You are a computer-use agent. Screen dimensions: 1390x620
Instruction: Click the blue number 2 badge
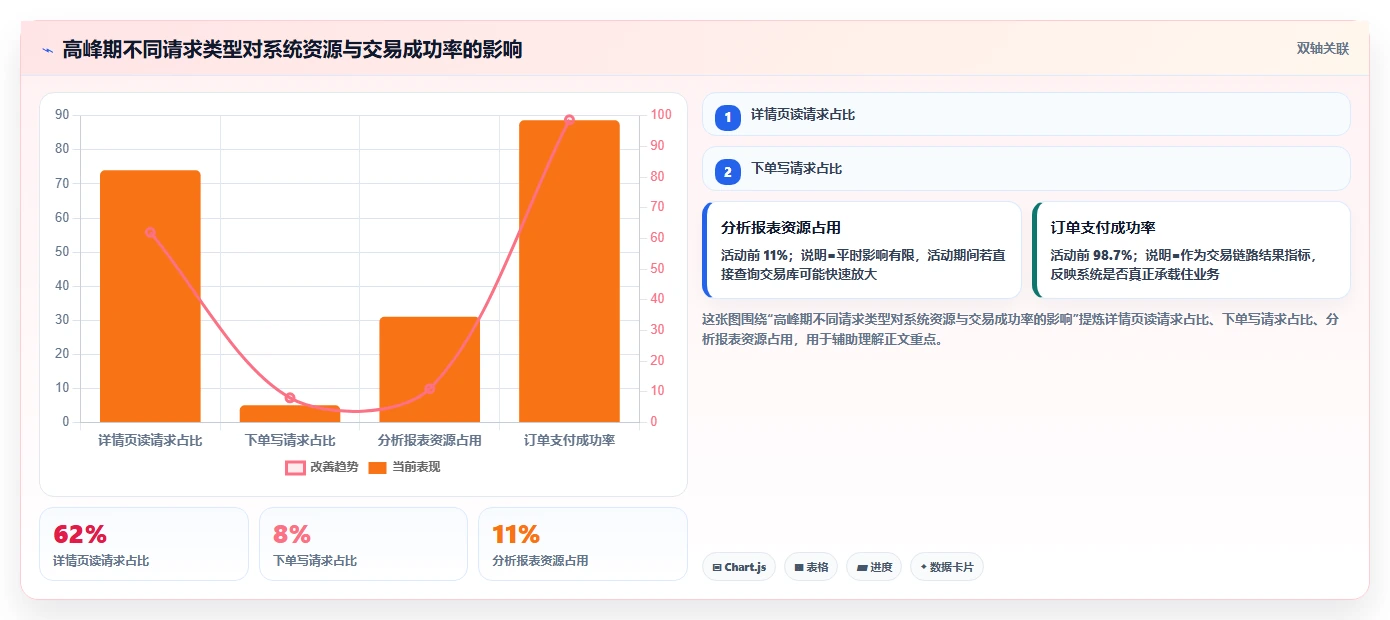click(x=728, y=171)
